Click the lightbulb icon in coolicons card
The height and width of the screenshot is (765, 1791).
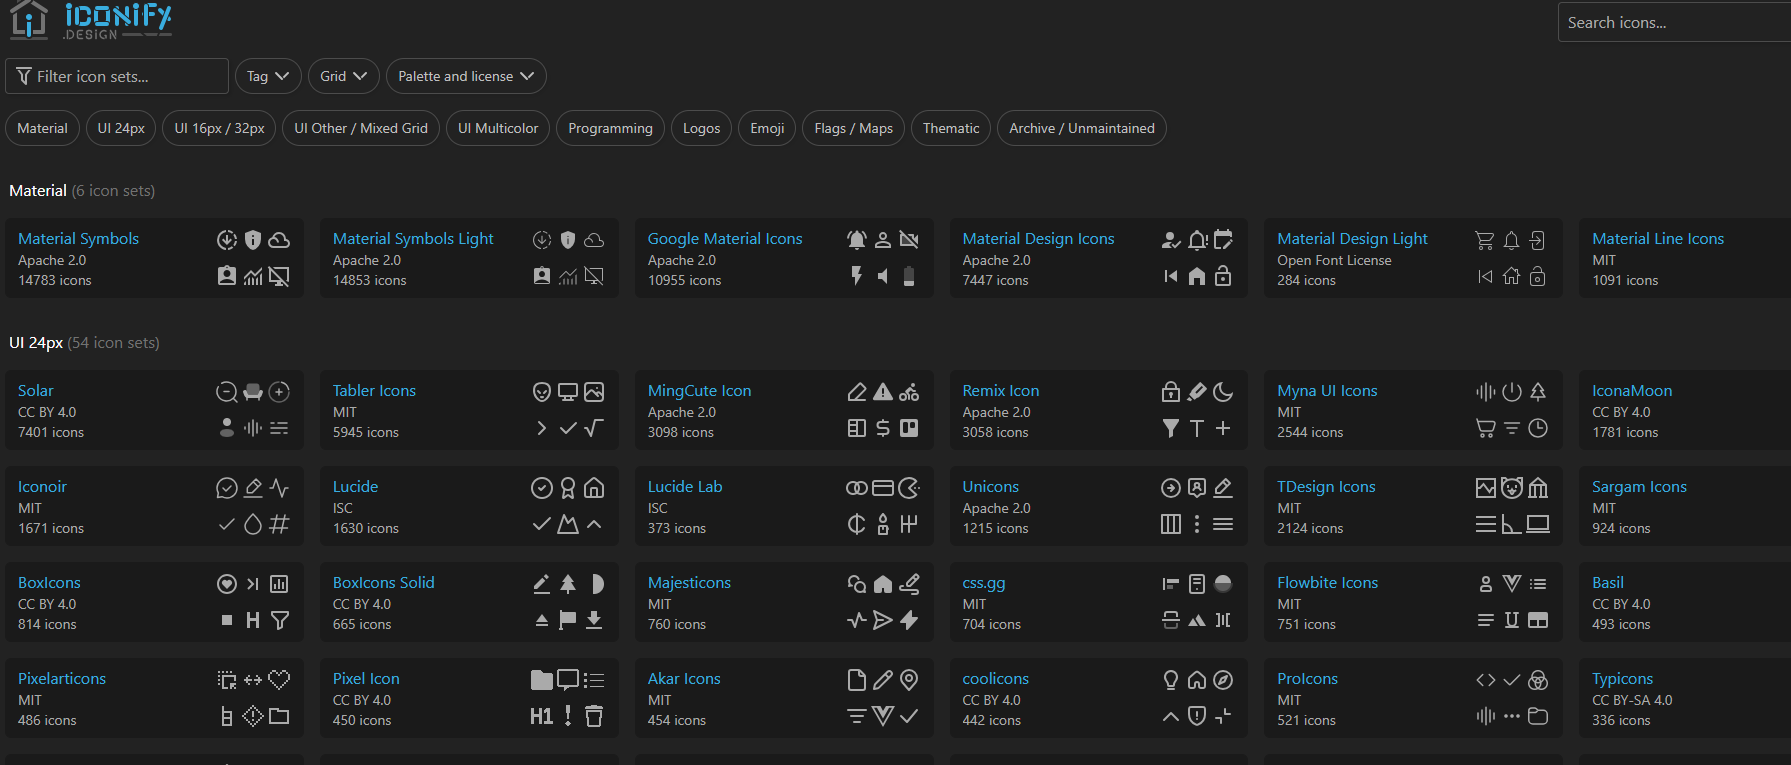tap(1171, 680)
